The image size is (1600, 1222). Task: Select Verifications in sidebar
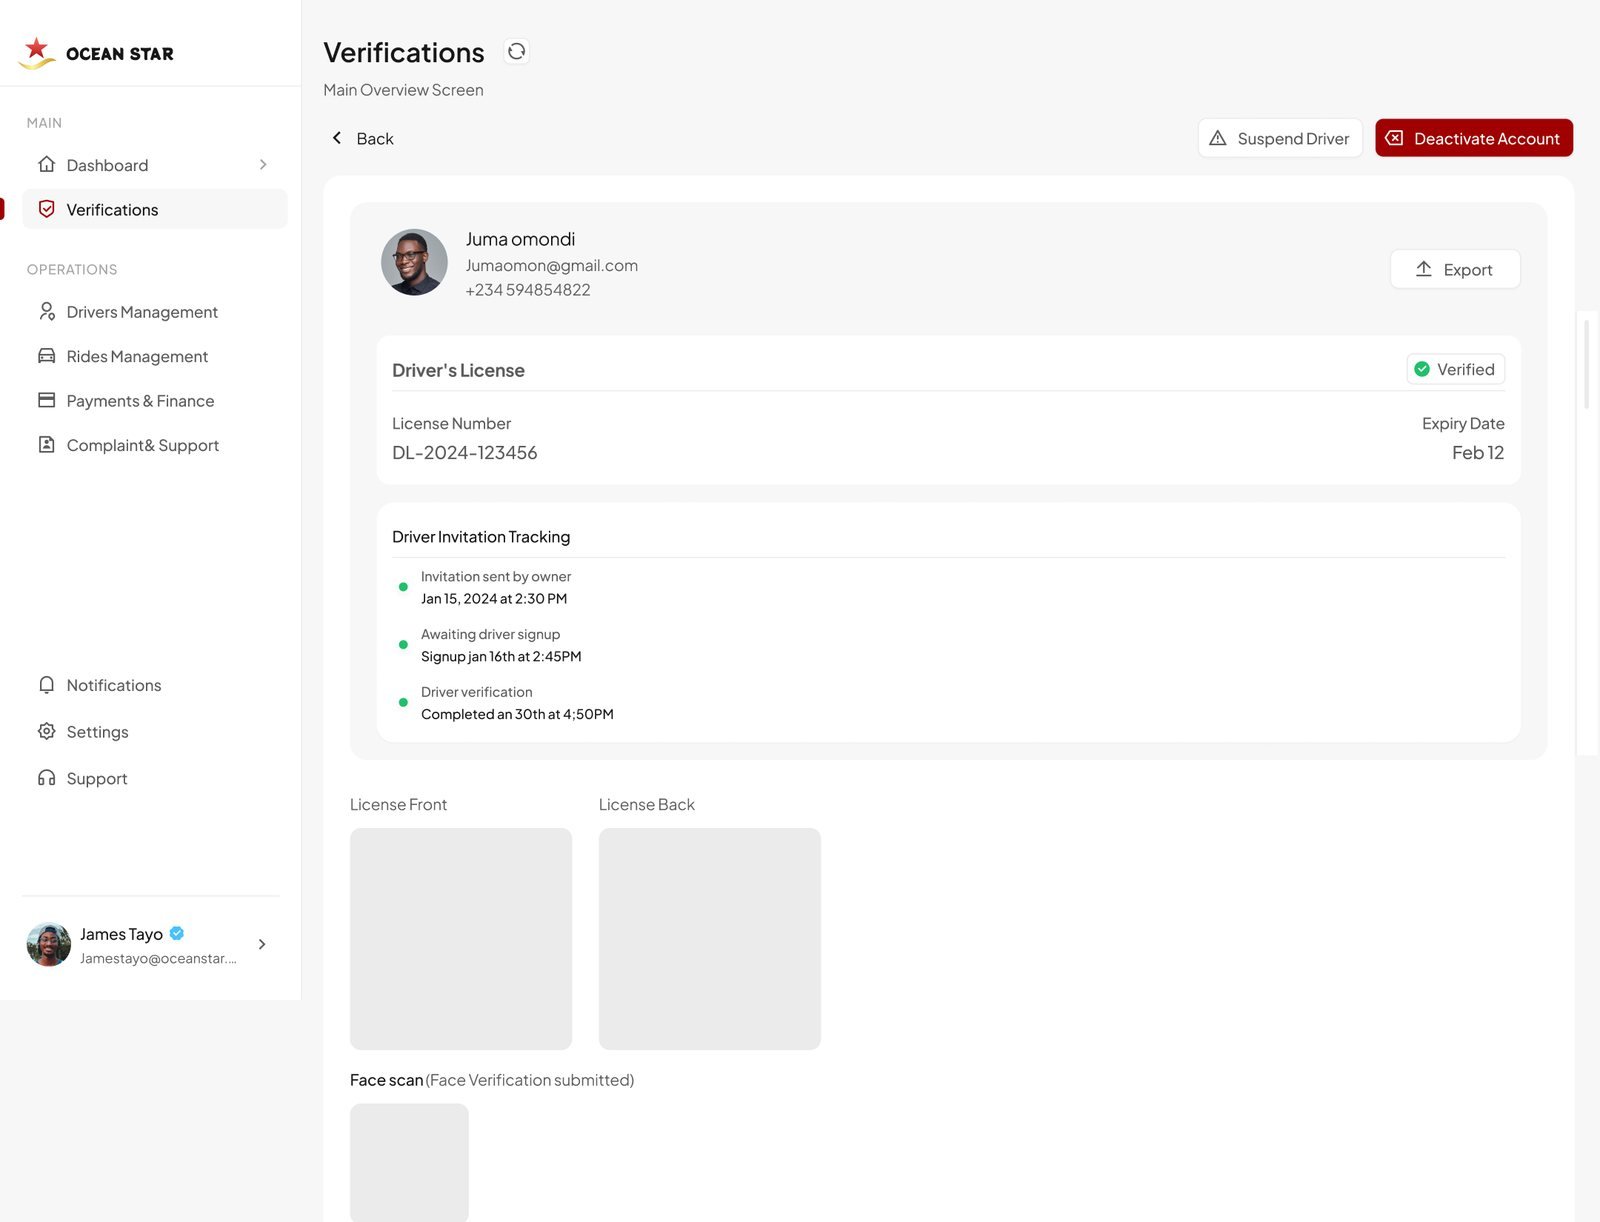[154, 209]
